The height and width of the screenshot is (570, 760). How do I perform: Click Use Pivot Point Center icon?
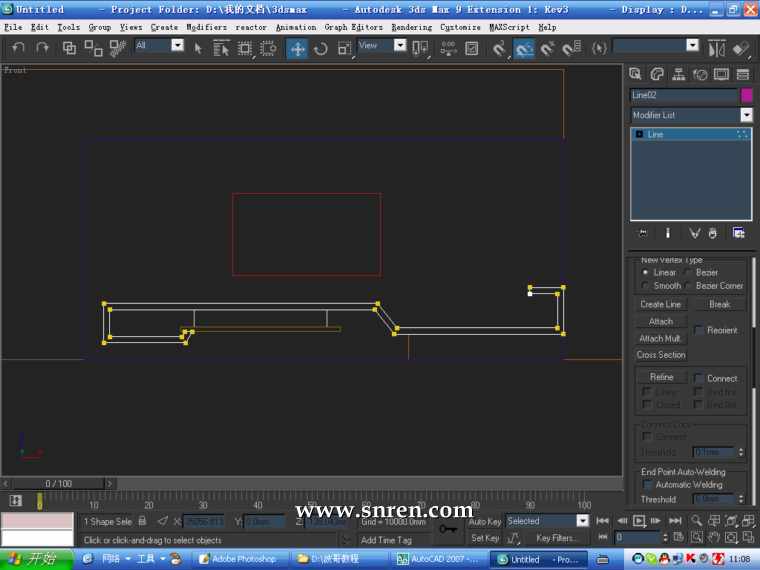click(420, 48)
